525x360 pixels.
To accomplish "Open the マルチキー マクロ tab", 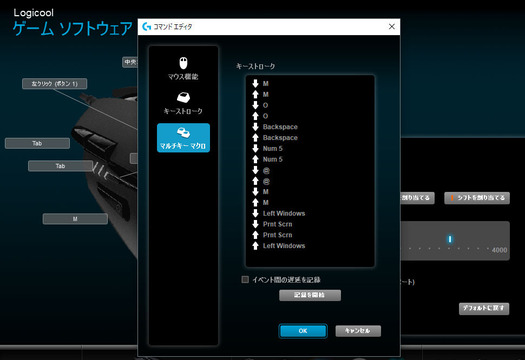I will tap(183, 138).
